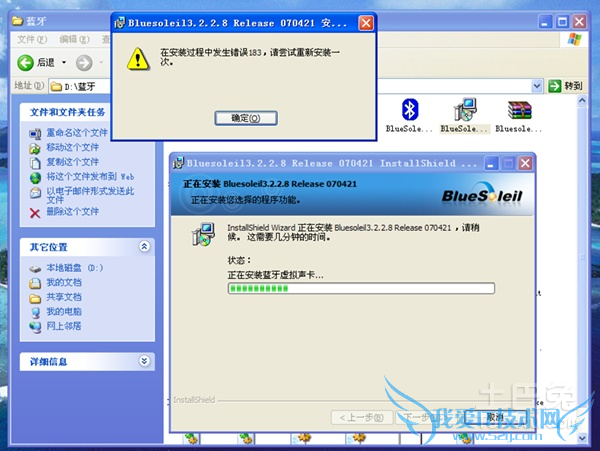Image resolution: width=600 pixels, height=451 pixels.
Task: Click 将这个文件发布到 Web task
Action: coord(90,176)
